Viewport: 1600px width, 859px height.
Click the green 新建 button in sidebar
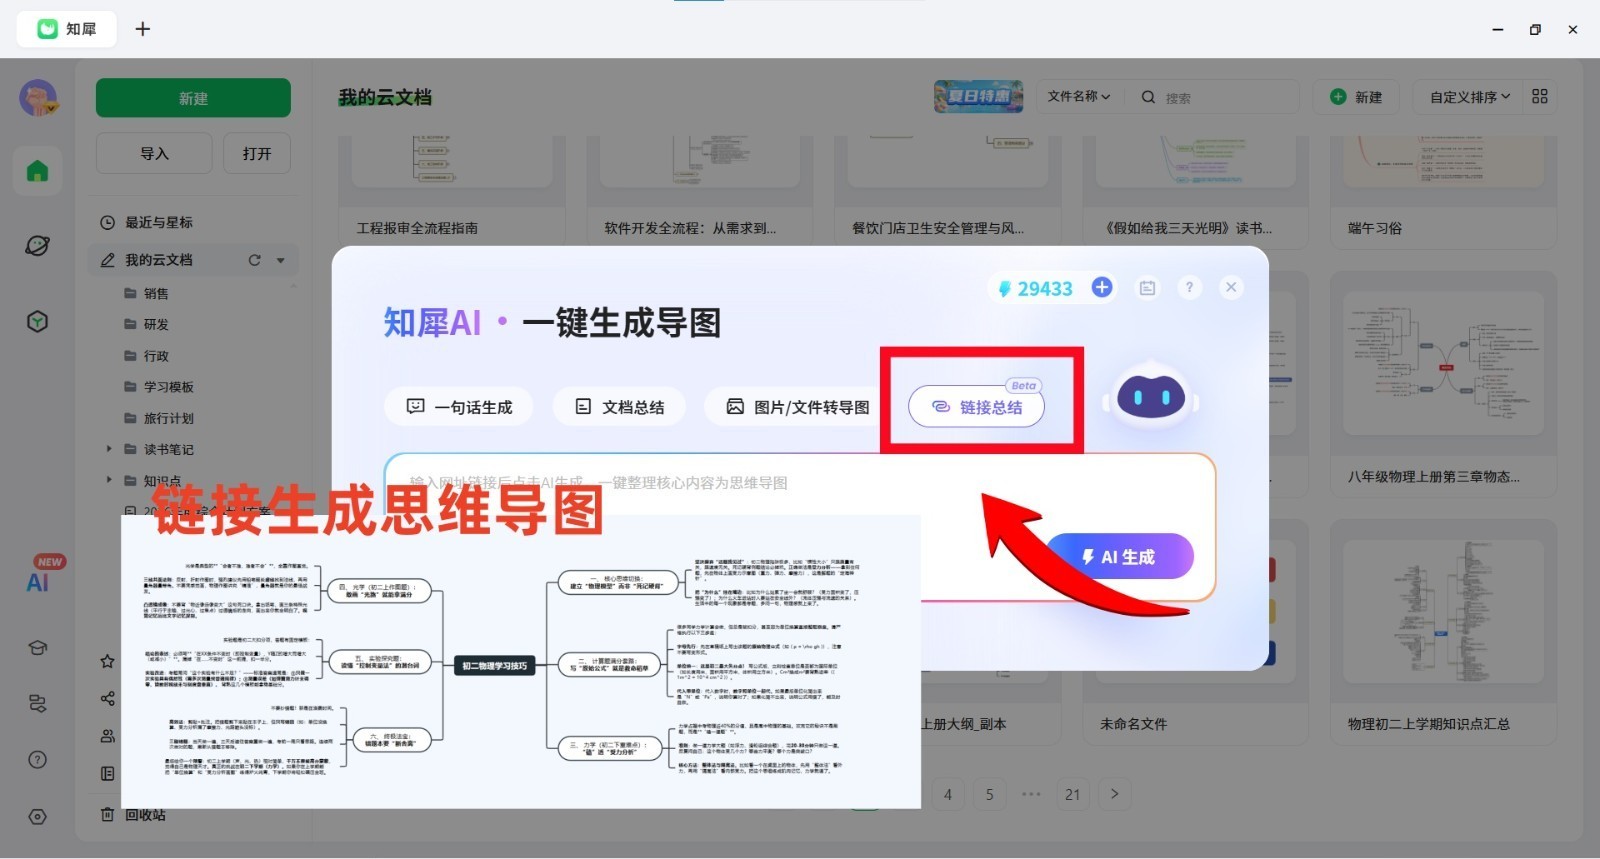click(193, 98)
